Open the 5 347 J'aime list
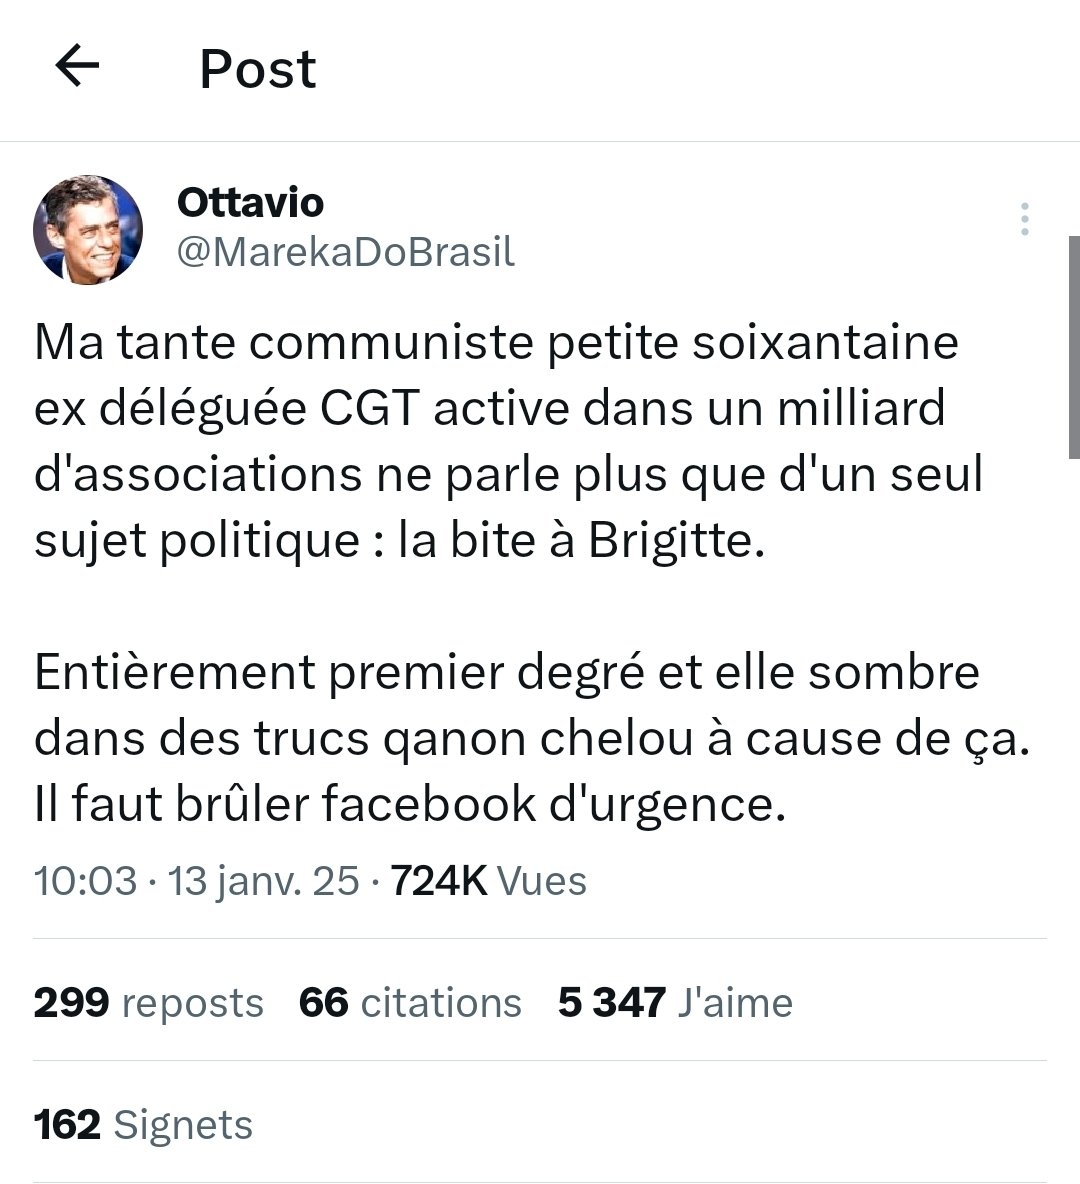 [x=675, y=1002]
